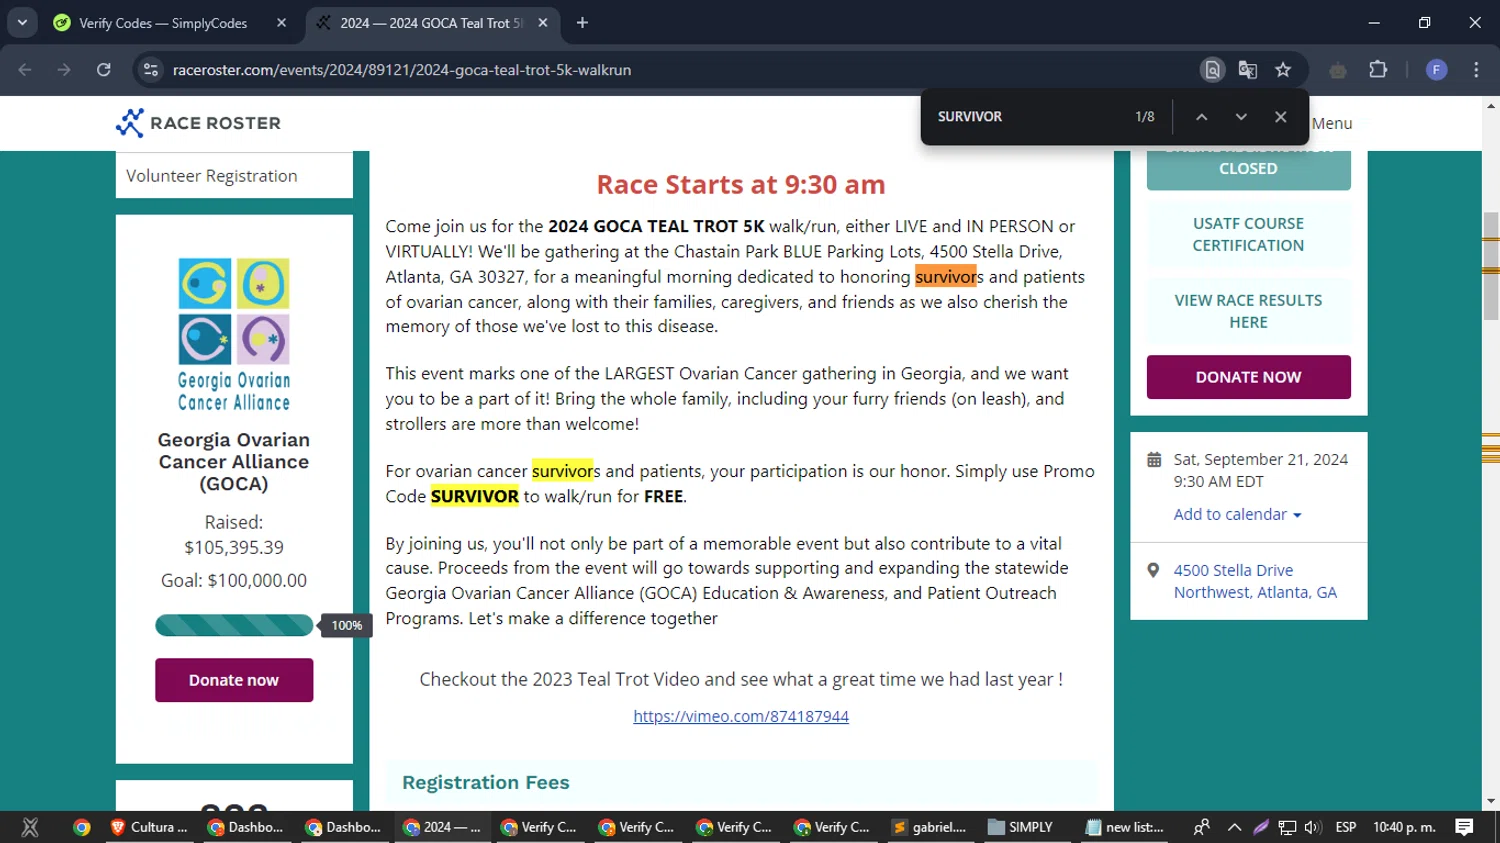
Task: Open View Race Results Here
Action: (1248, 311)
